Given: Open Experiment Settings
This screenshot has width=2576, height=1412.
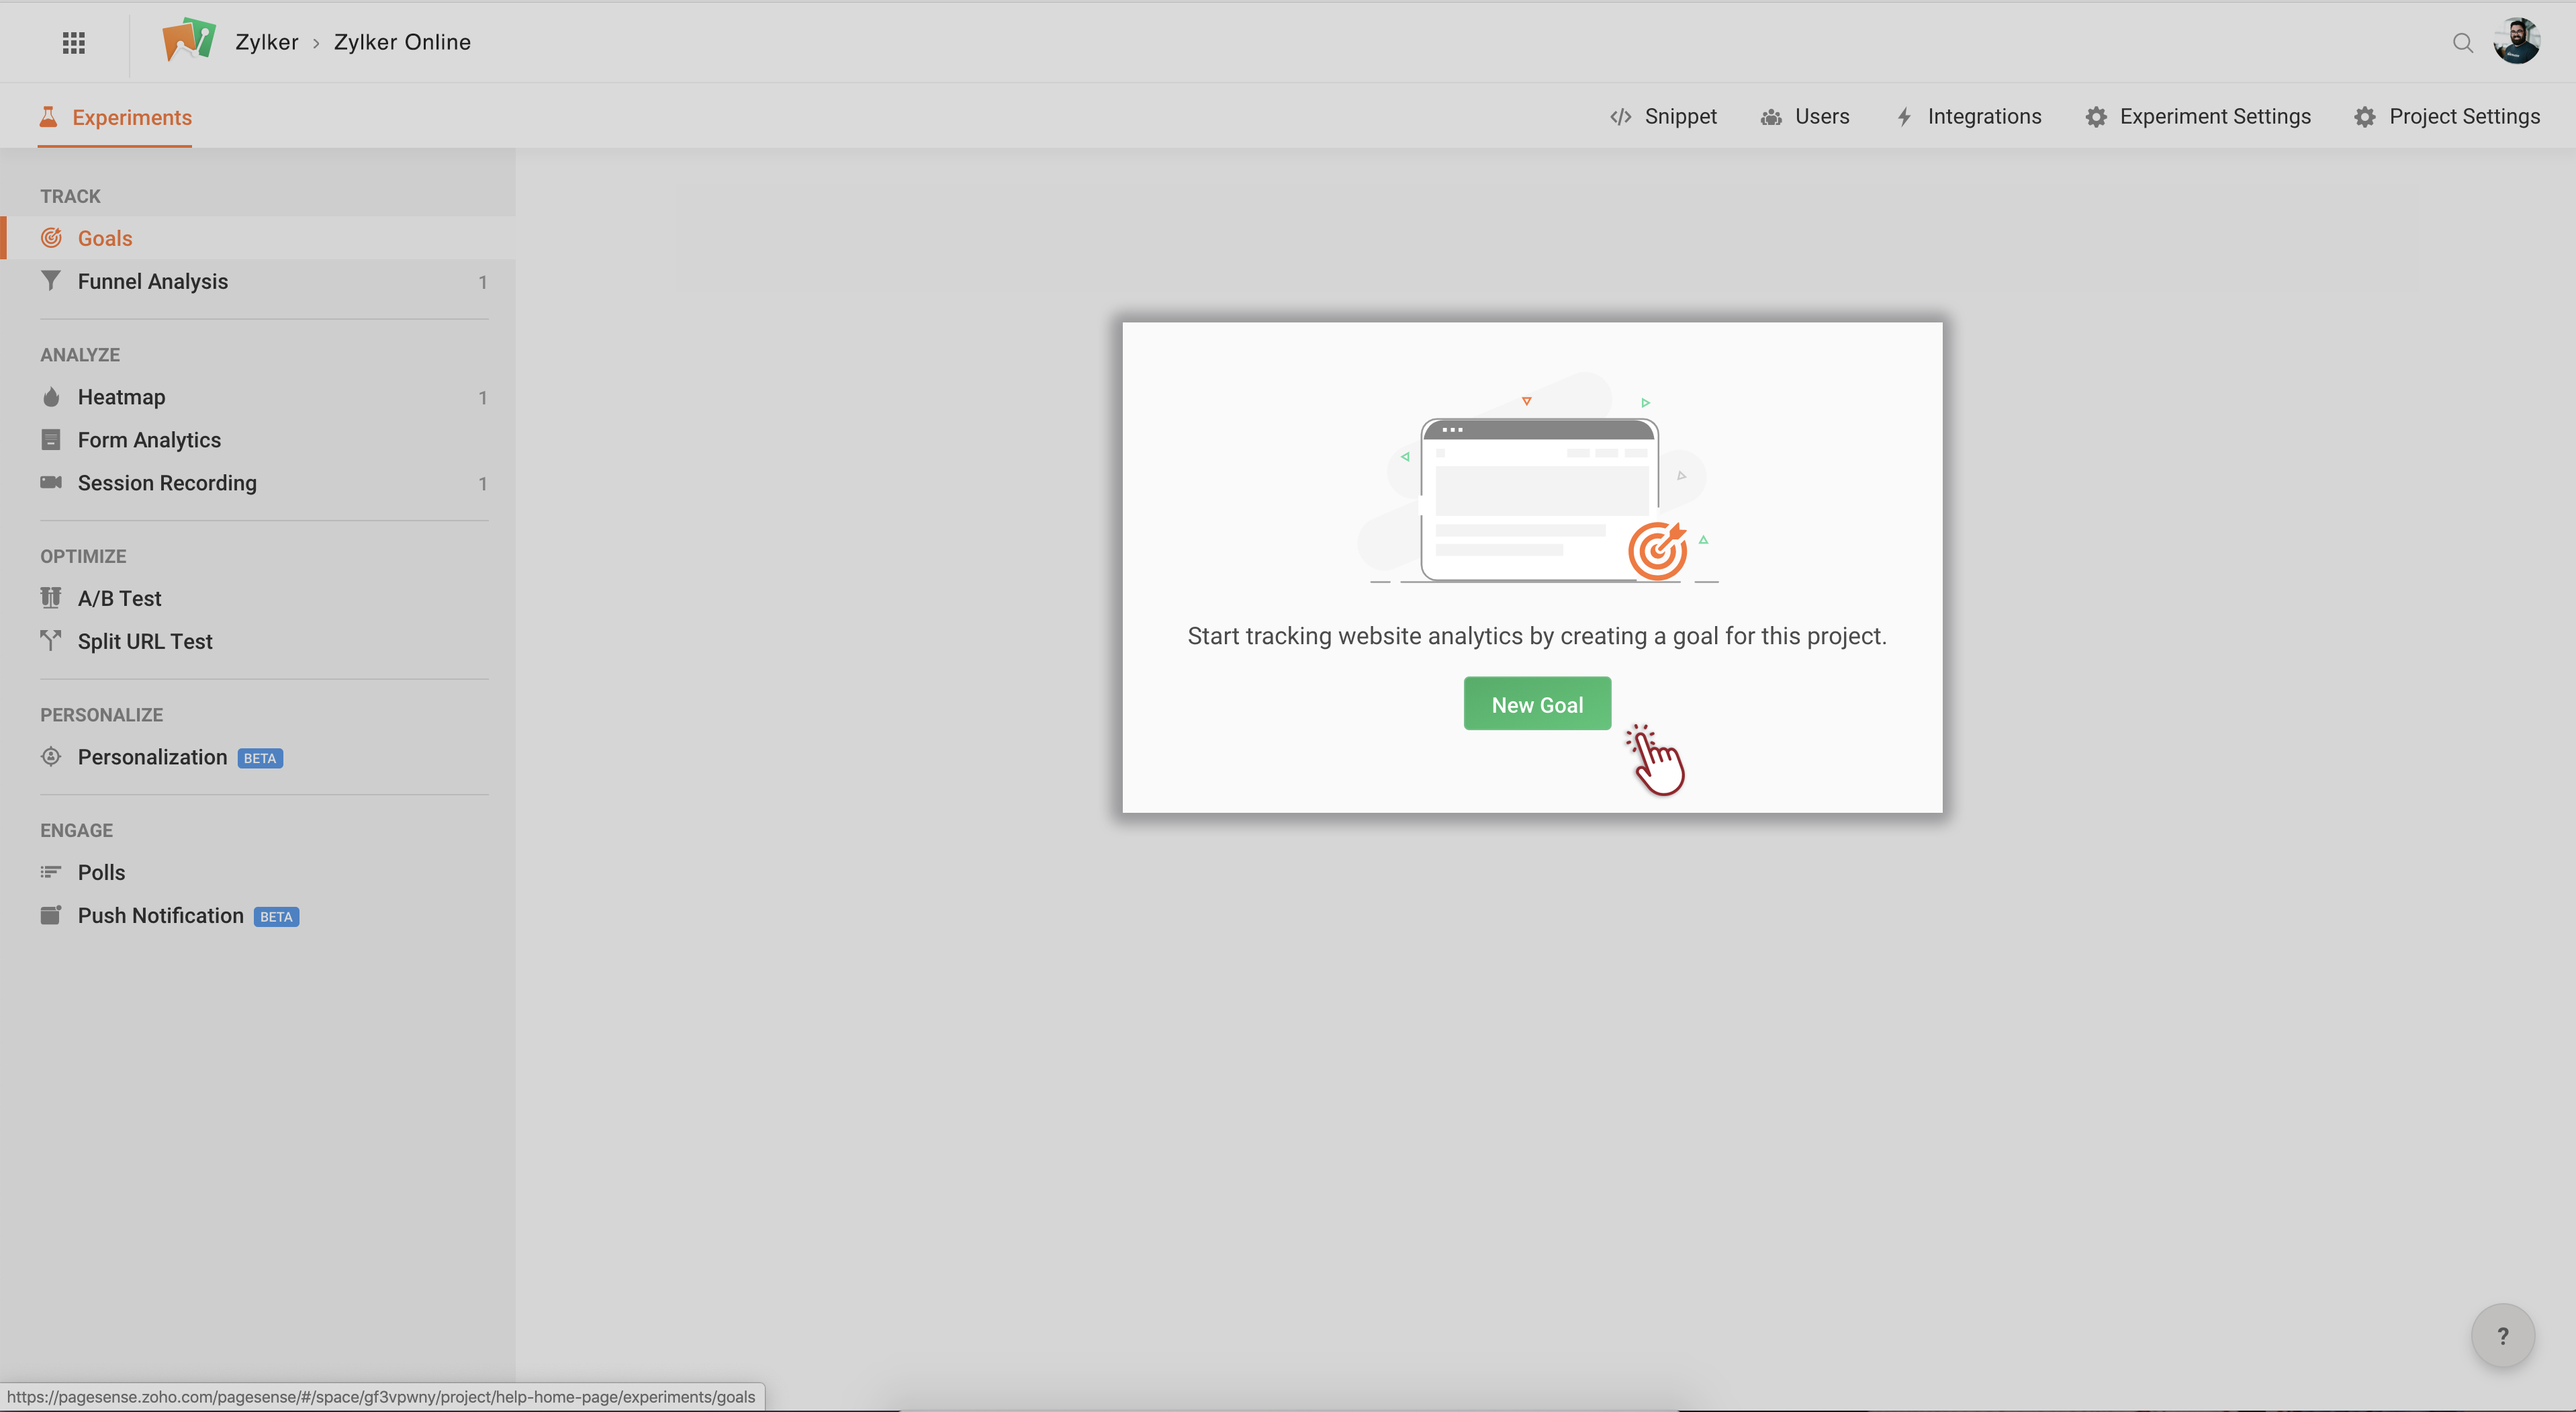Looking at the screenshot, I should tap(2198, 117).
